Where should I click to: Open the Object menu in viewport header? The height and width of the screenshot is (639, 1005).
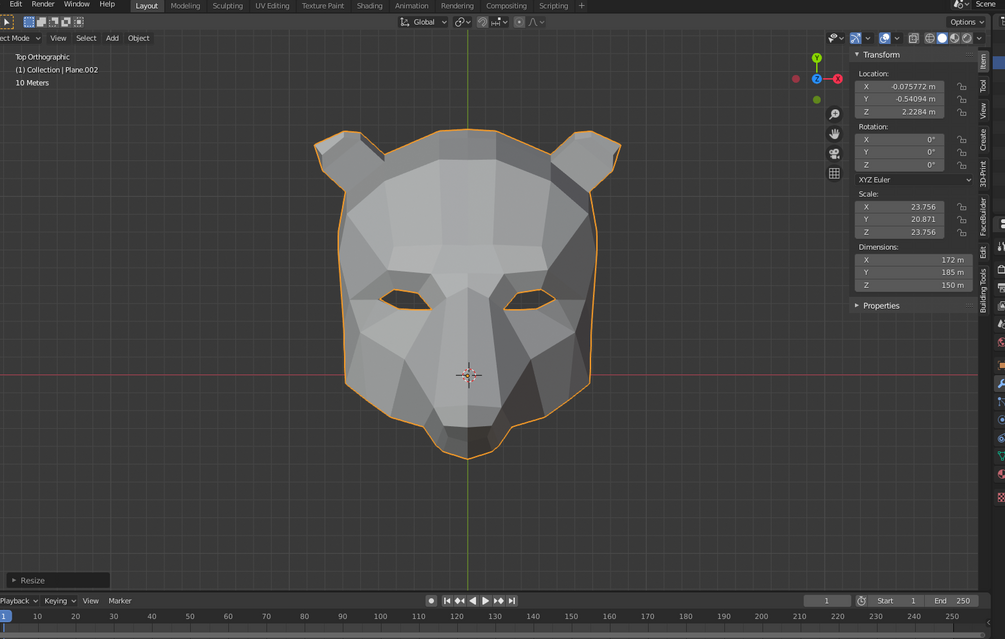pos(138,38)
